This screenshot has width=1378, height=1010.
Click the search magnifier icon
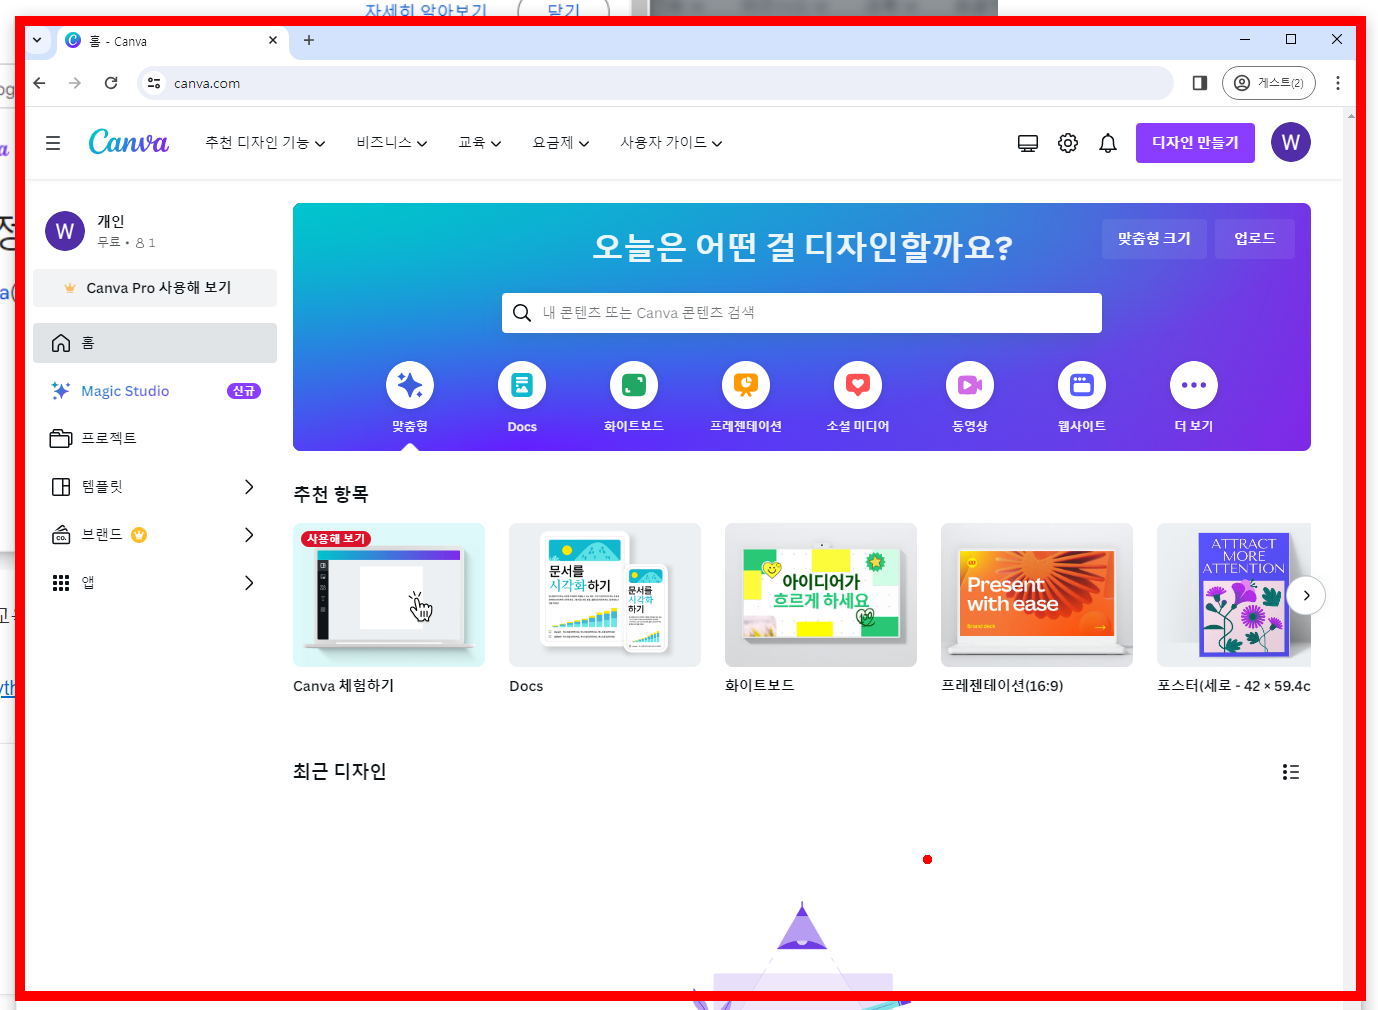click(x=522, y=313)
